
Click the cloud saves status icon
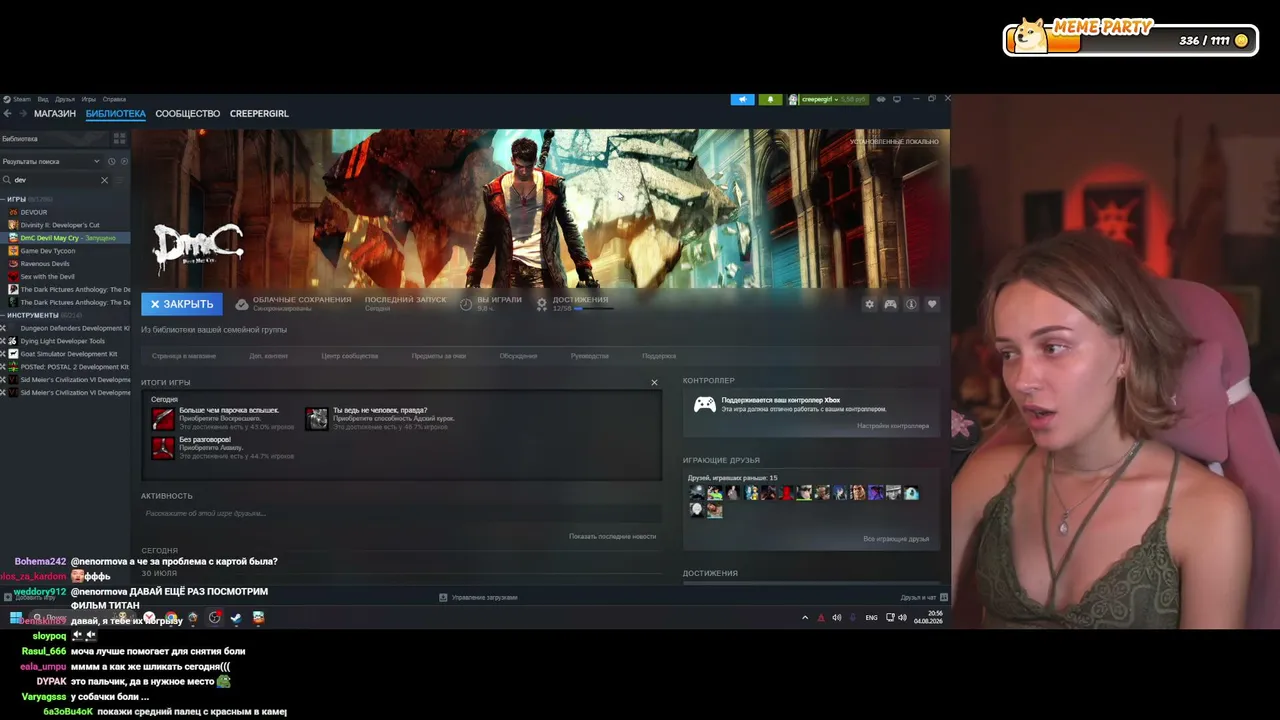[x=241, y=304]
